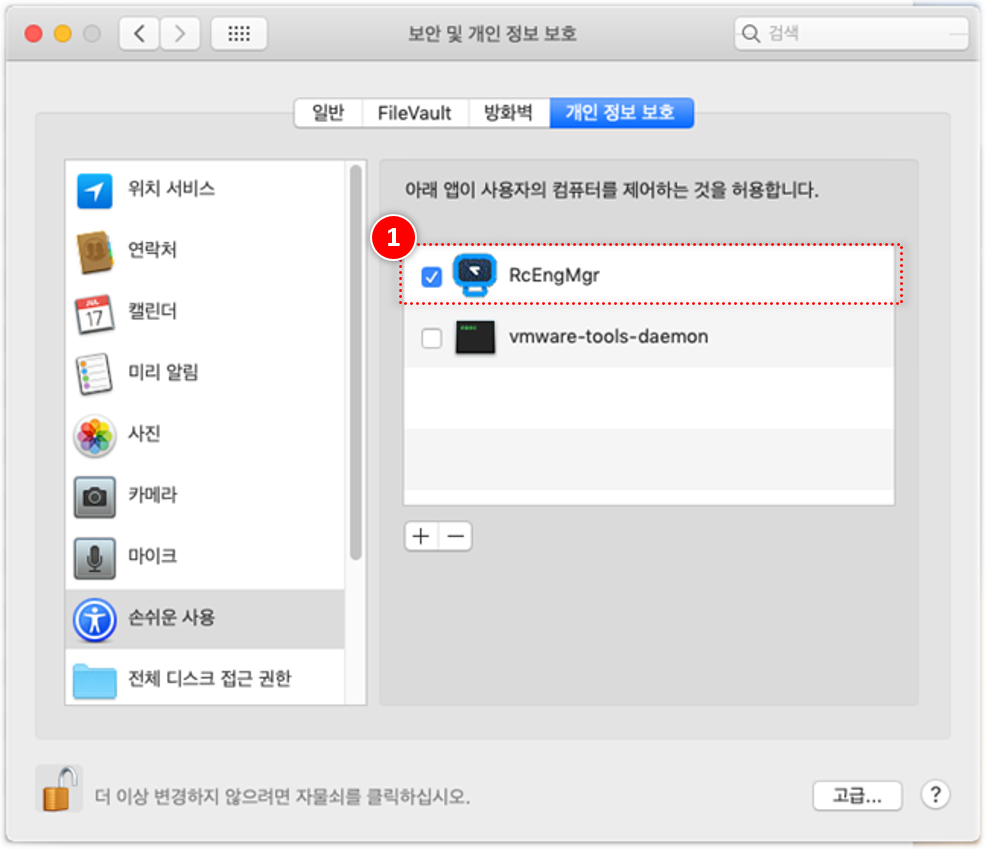Open the Reminders list icon
This screenshot has height=849, width=986.
pos(95,374)
